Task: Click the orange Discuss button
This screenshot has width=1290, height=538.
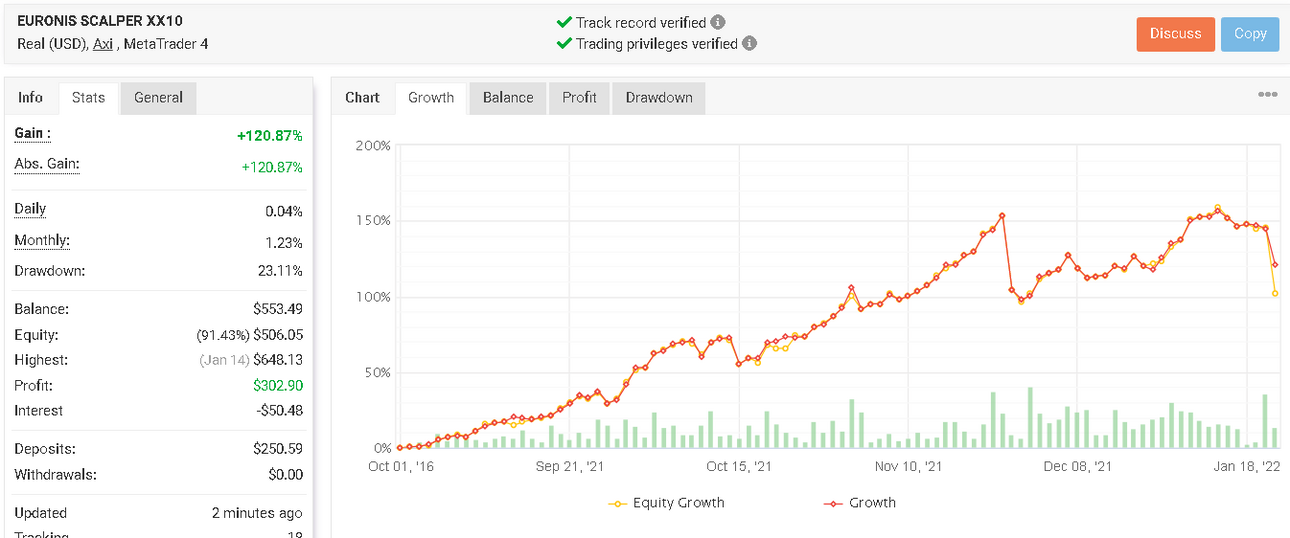Action: coord(1175,34)
